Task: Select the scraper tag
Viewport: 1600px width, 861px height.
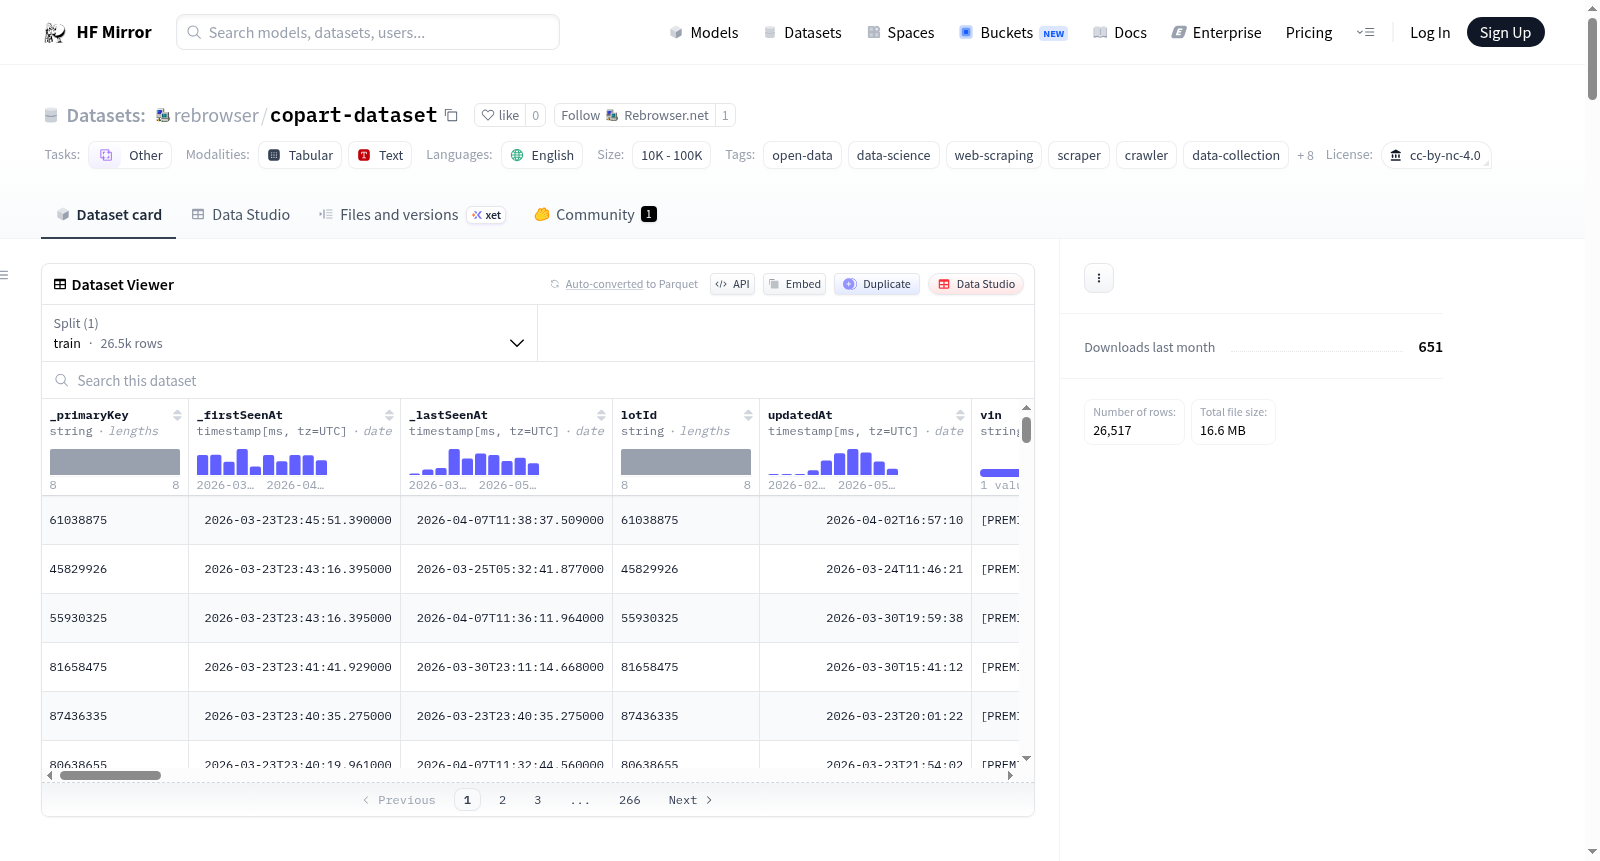Action: point(1079,155)
